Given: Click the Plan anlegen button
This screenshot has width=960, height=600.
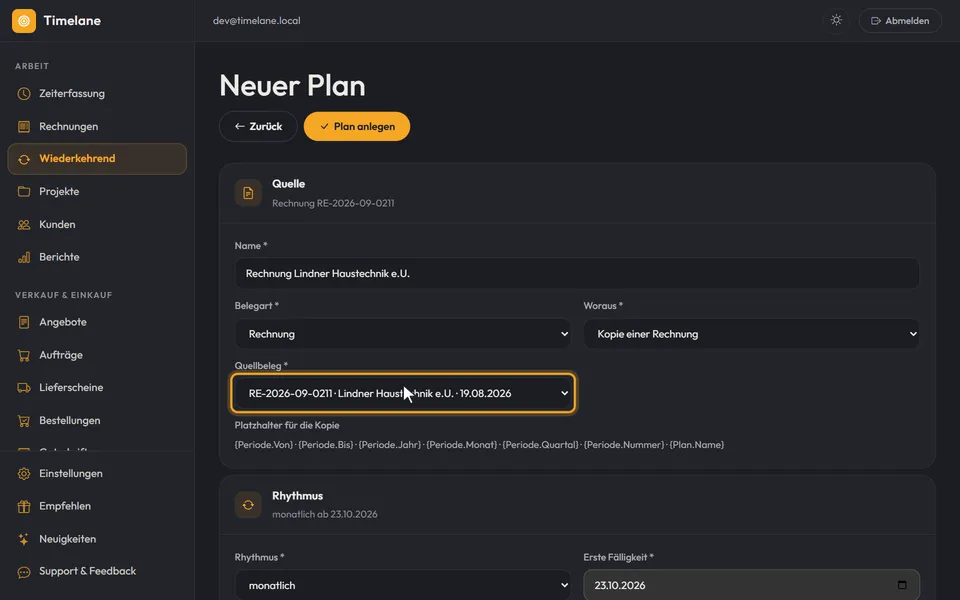Looking at the screenshot, I should point(357,127).
